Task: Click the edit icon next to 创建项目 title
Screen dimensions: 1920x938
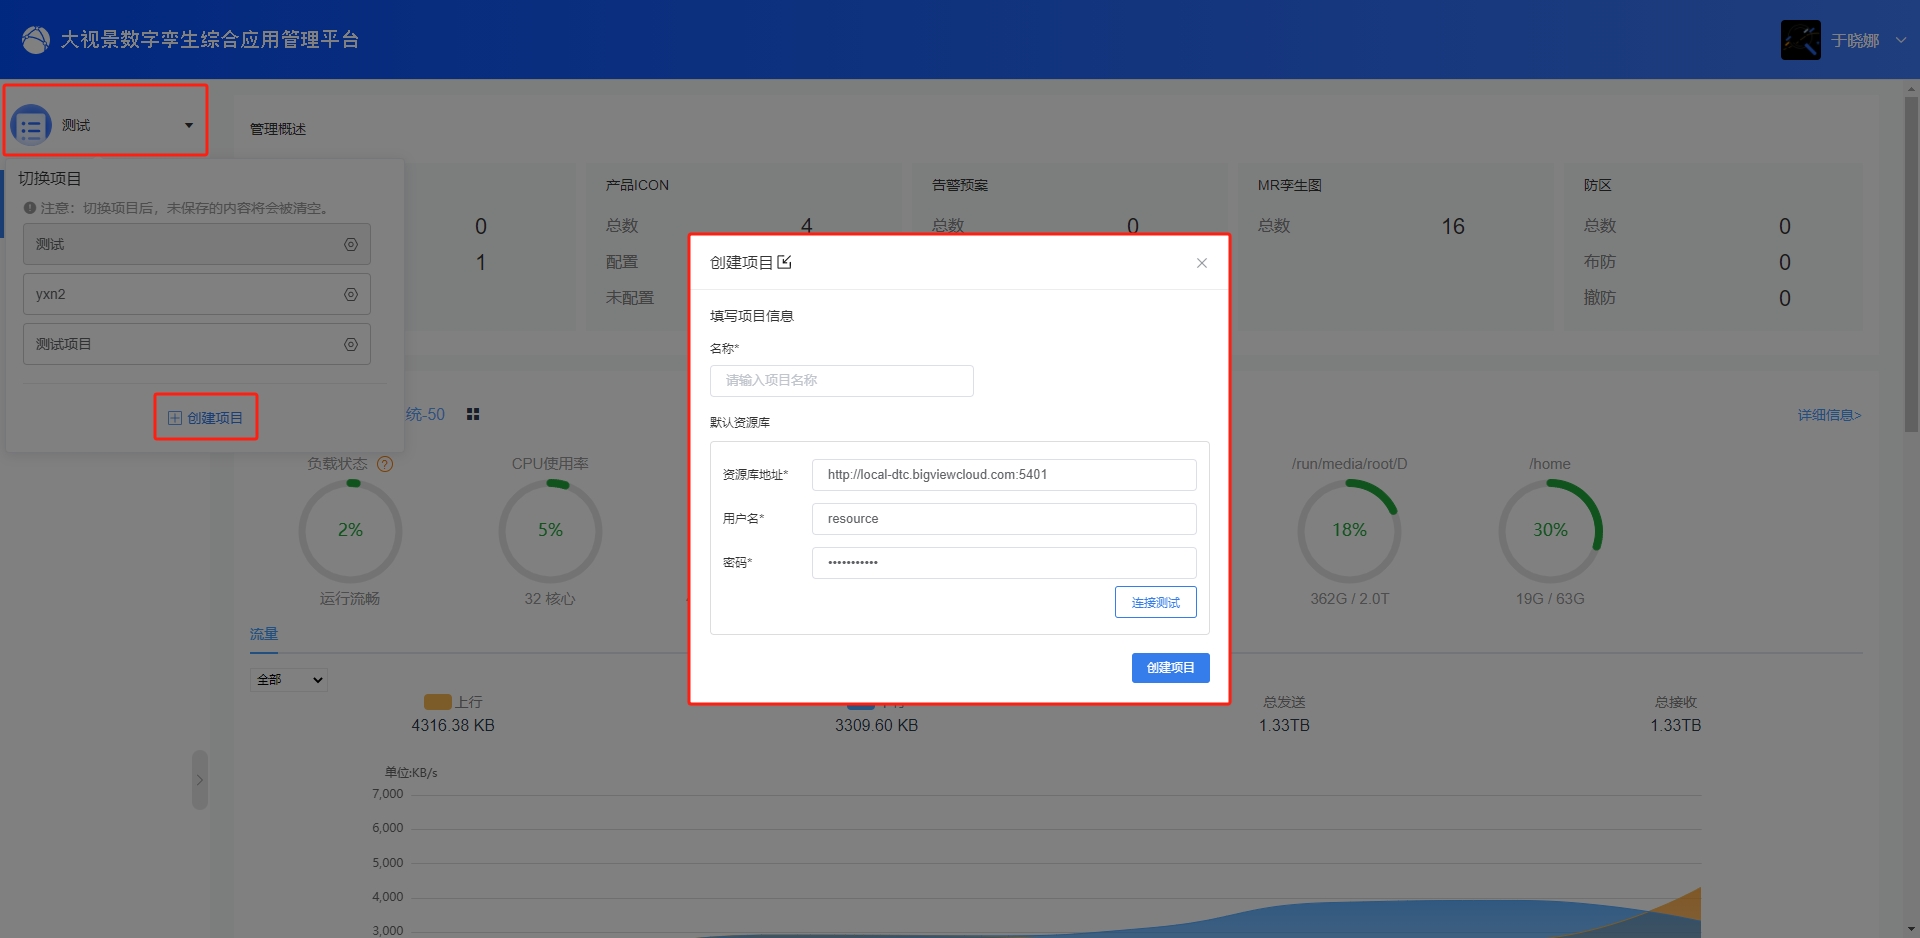Action: (785, 262)
